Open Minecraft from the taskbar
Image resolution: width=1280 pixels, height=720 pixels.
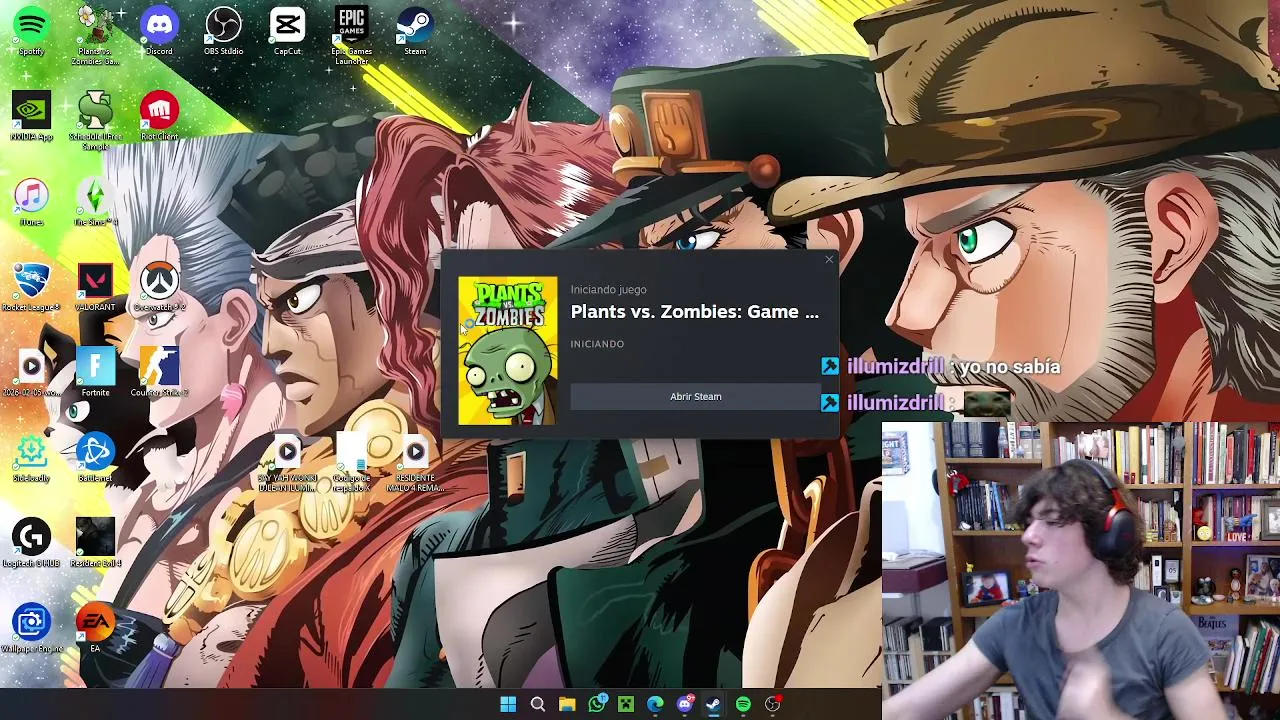click(626, 705)
